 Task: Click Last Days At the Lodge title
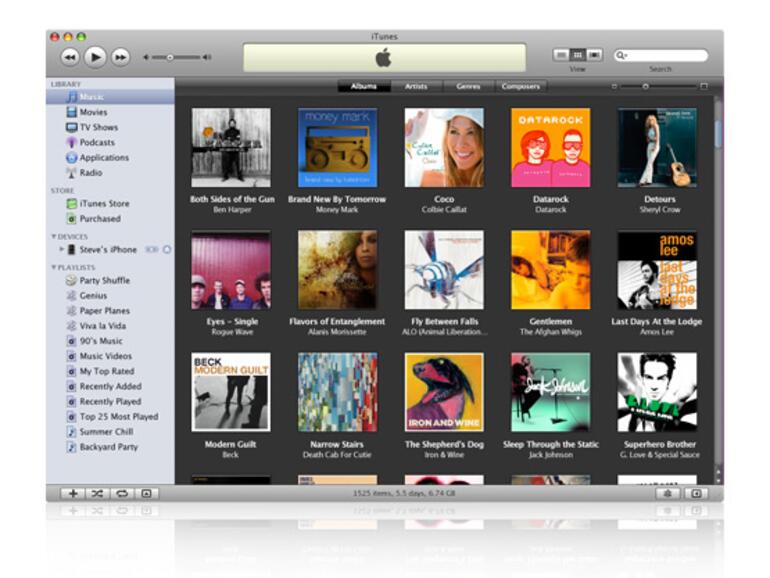point(657,322)
